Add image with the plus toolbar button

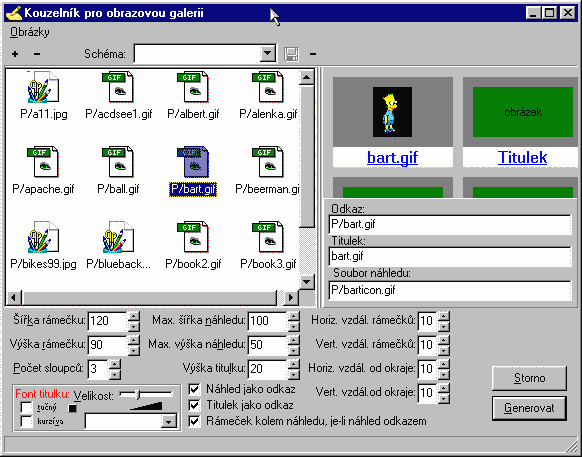click(15, 54)
